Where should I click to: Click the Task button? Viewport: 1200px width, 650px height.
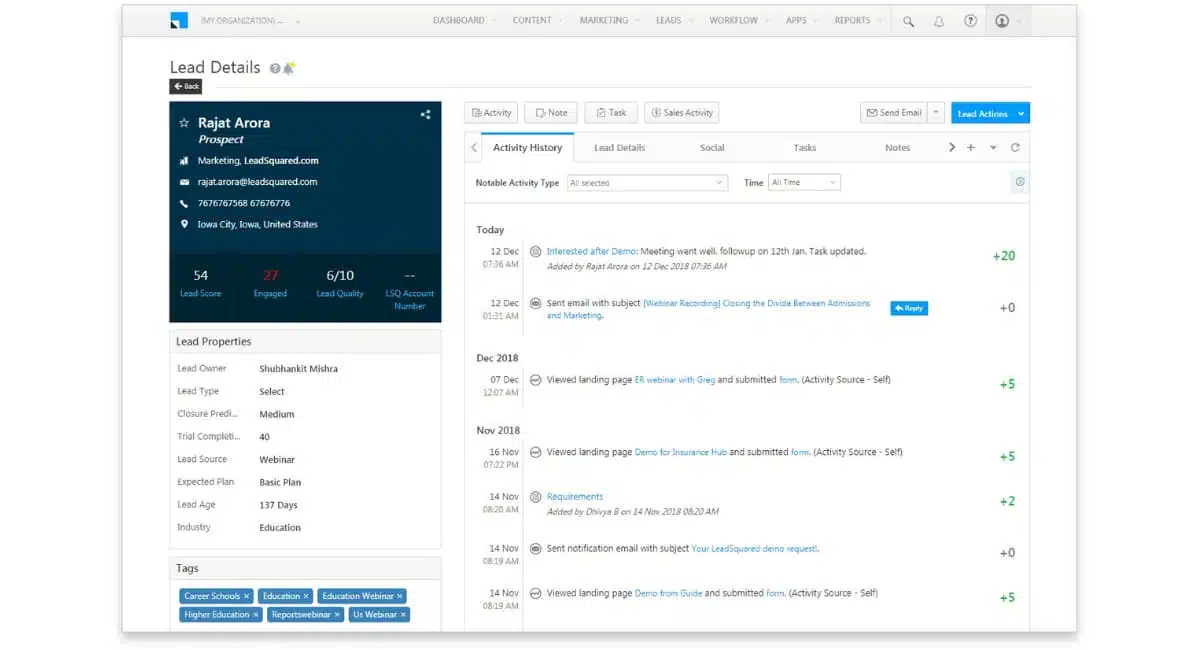point(611,113)
